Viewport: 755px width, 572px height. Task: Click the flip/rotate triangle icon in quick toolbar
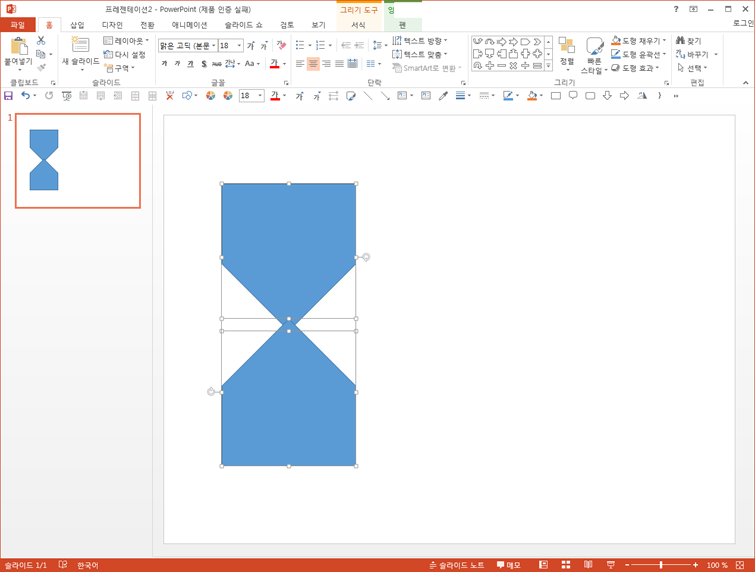point(642,96)
